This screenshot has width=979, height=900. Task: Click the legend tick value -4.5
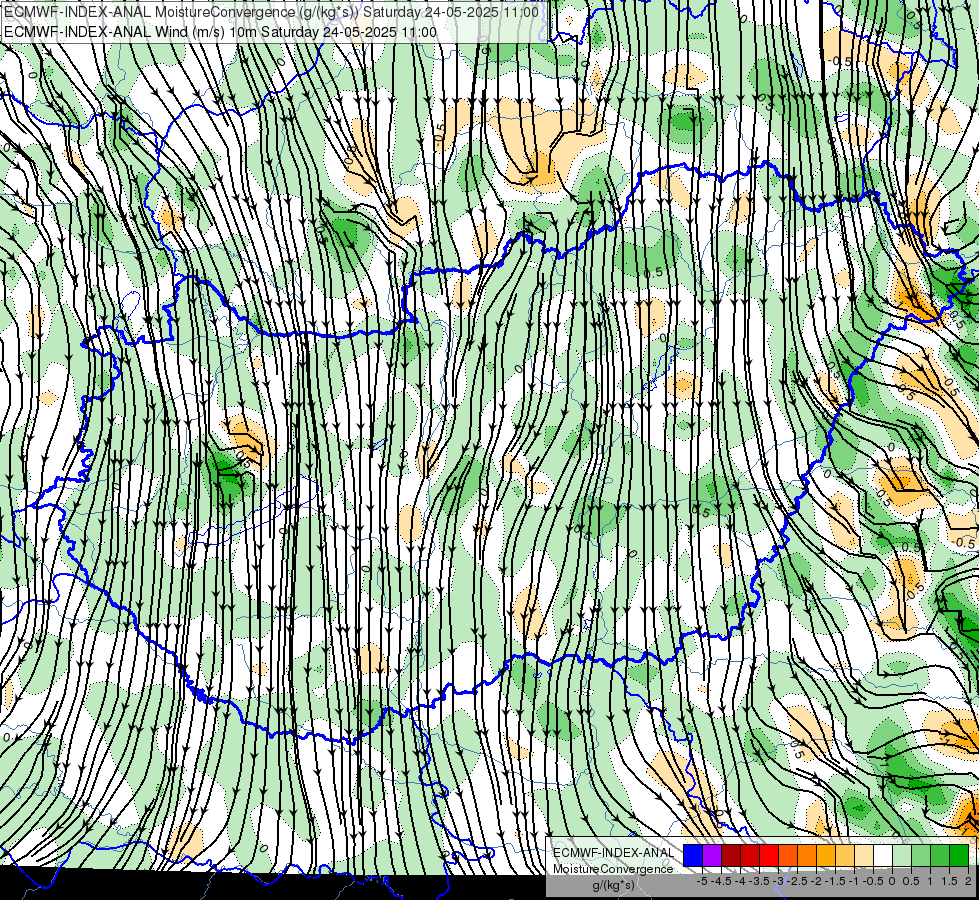[721, 881]
